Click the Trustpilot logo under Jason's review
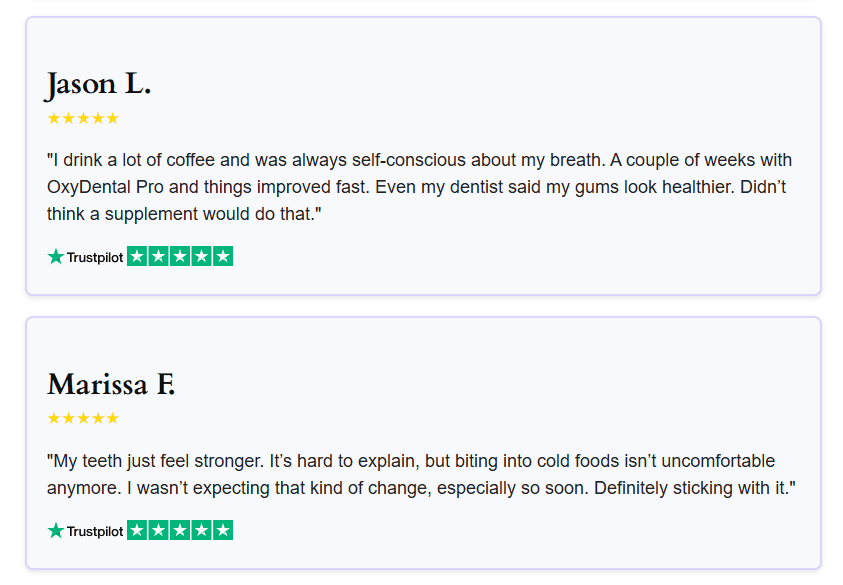 85,257
